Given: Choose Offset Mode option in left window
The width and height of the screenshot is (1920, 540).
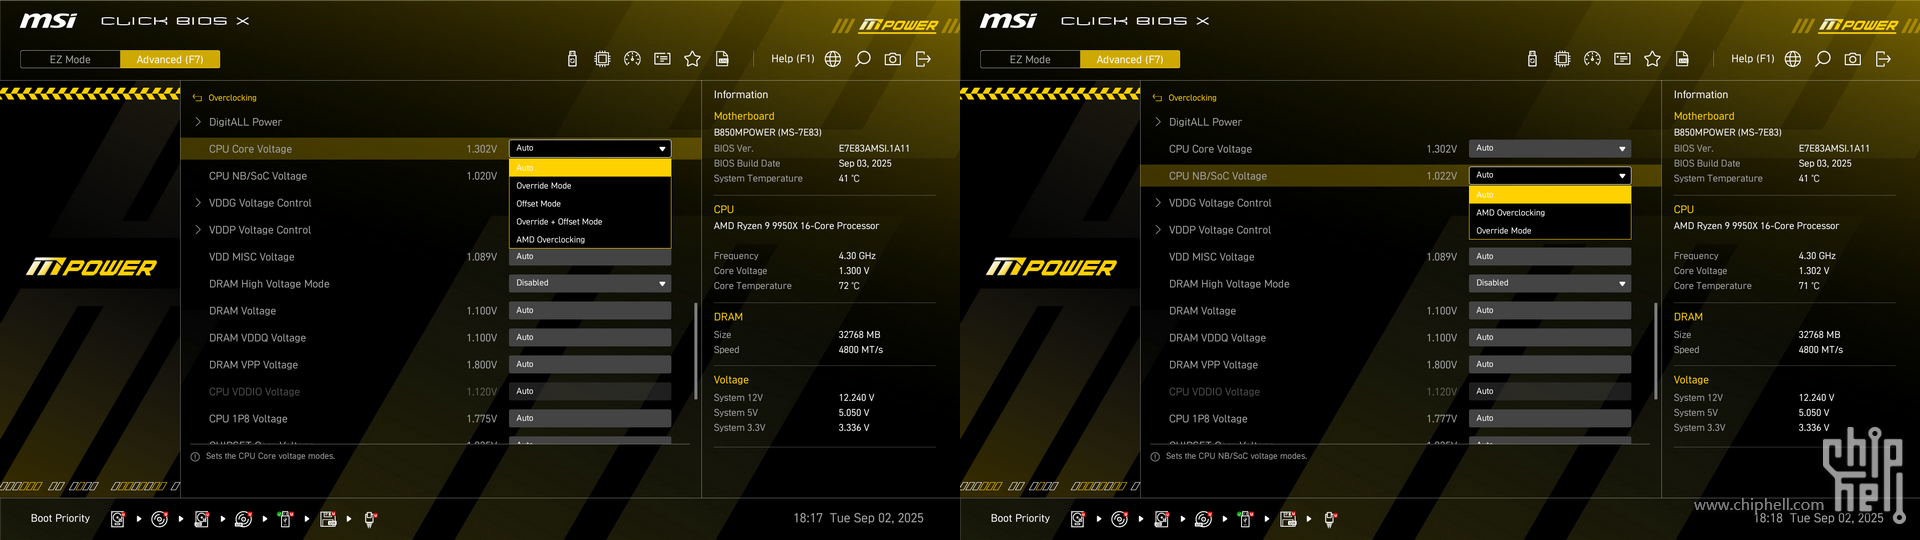Looking at the screenshot, I should point(590,204).
